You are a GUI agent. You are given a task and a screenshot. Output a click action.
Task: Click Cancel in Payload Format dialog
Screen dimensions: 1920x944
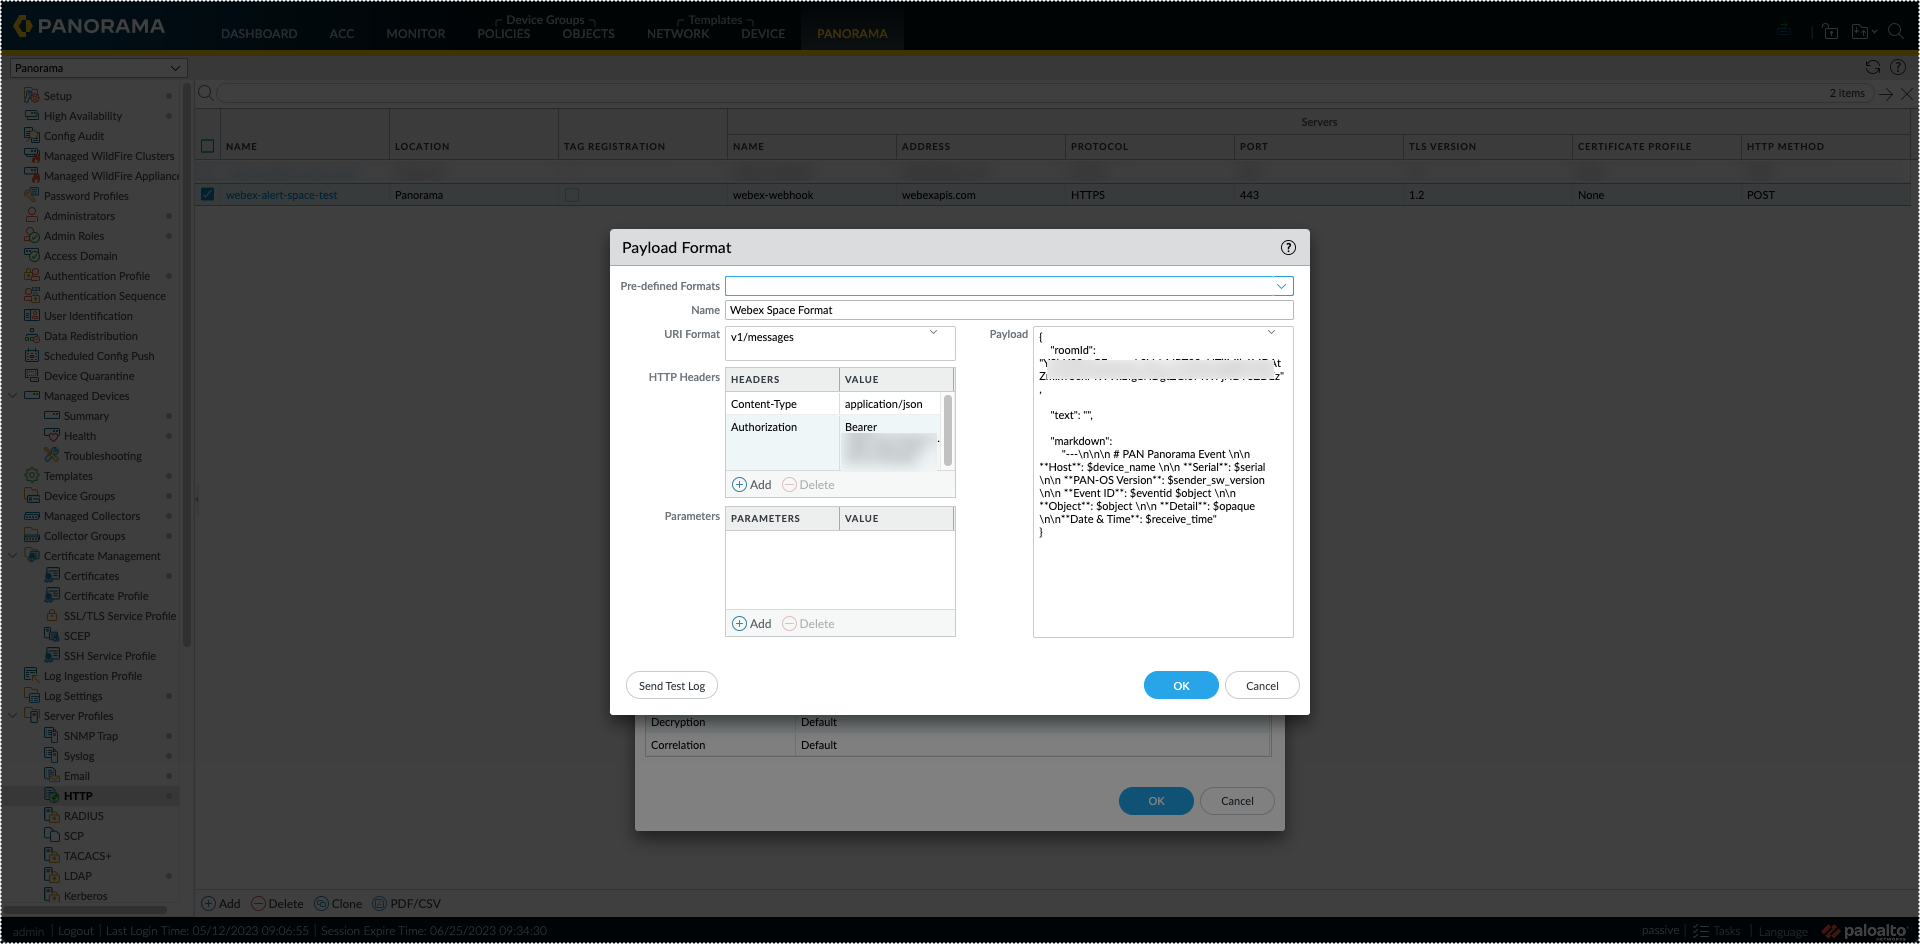[1262, 686]
